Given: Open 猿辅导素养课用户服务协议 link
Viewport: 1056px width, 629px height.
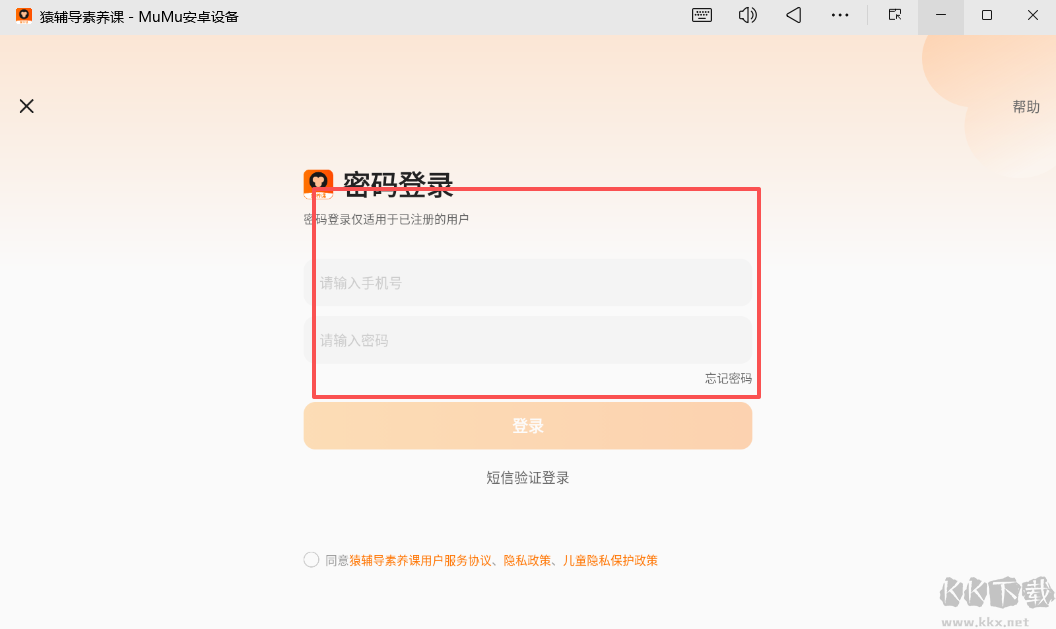Looking at the screenshot, I should point(420,560).
